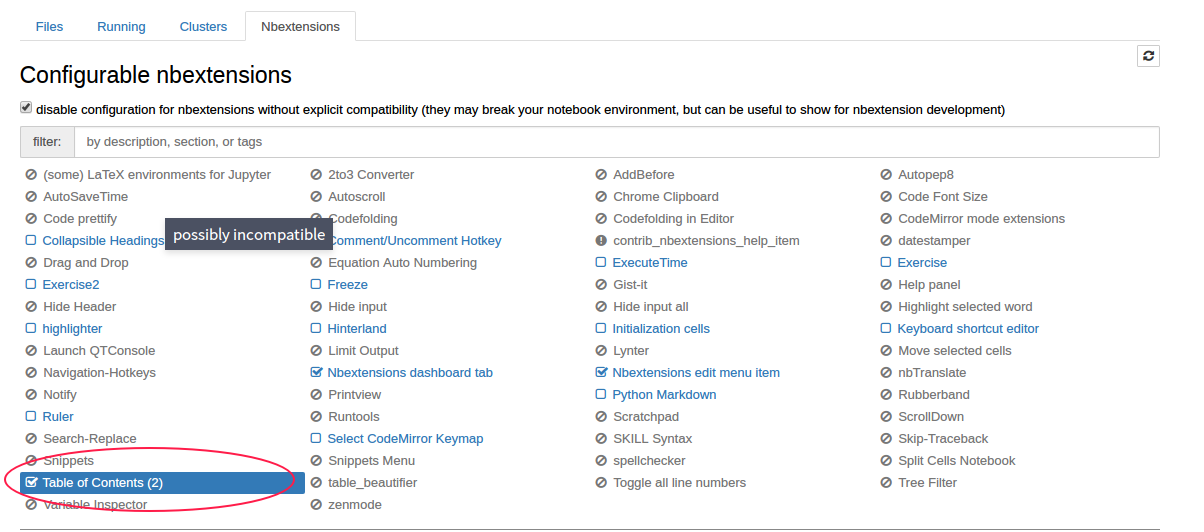Disable the Table of Contents (2) extension checkbox

coord(31,483)
